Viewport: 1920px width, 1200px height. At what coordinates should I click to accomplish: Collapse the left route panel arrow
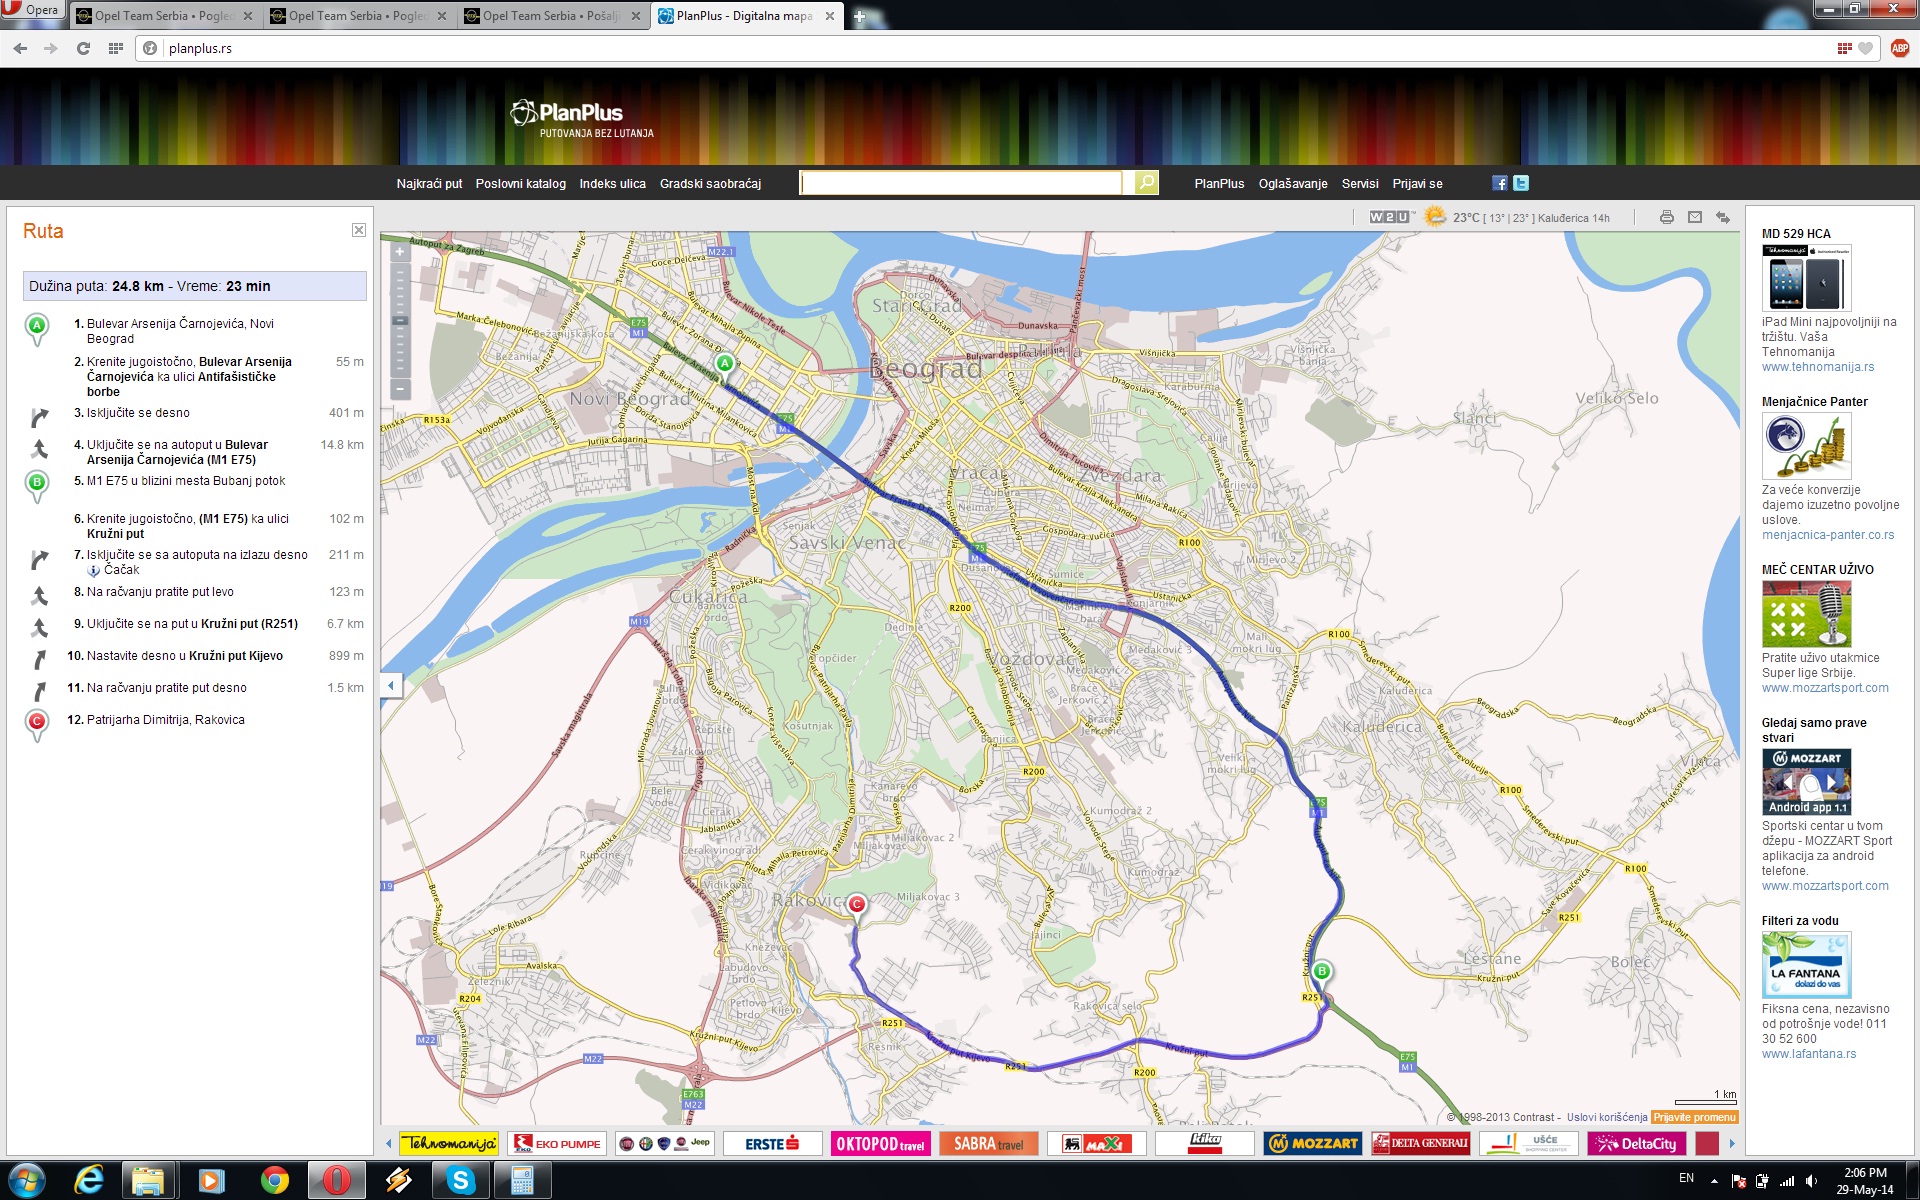click(391, 685)
